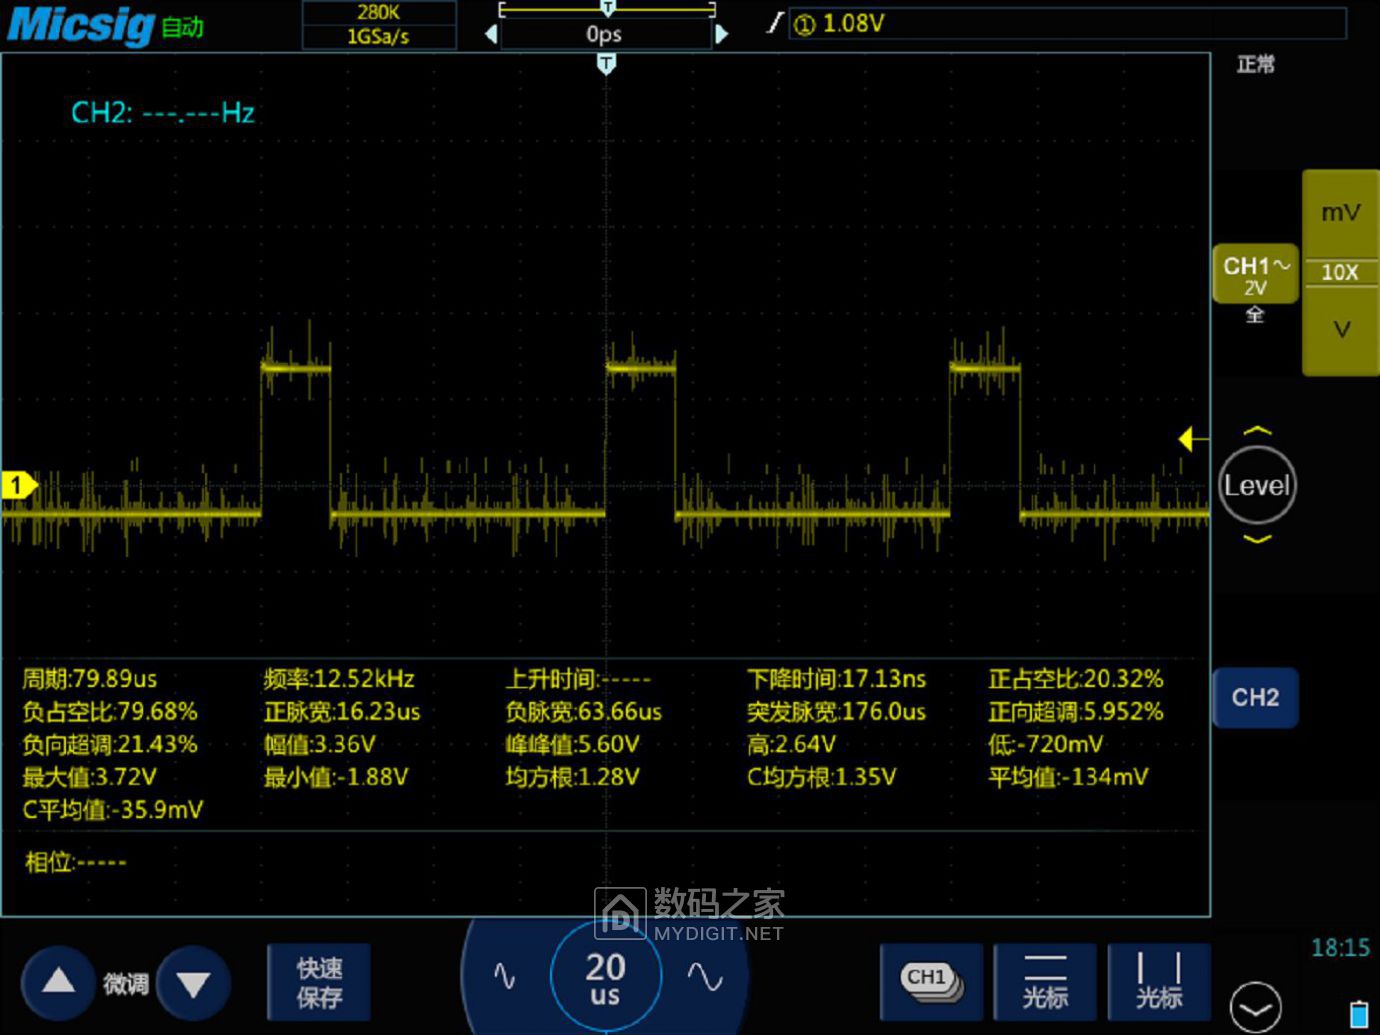Screen dimensions: 1380x1035
Task: Tap the quick save button
Action: pos(319,982)
